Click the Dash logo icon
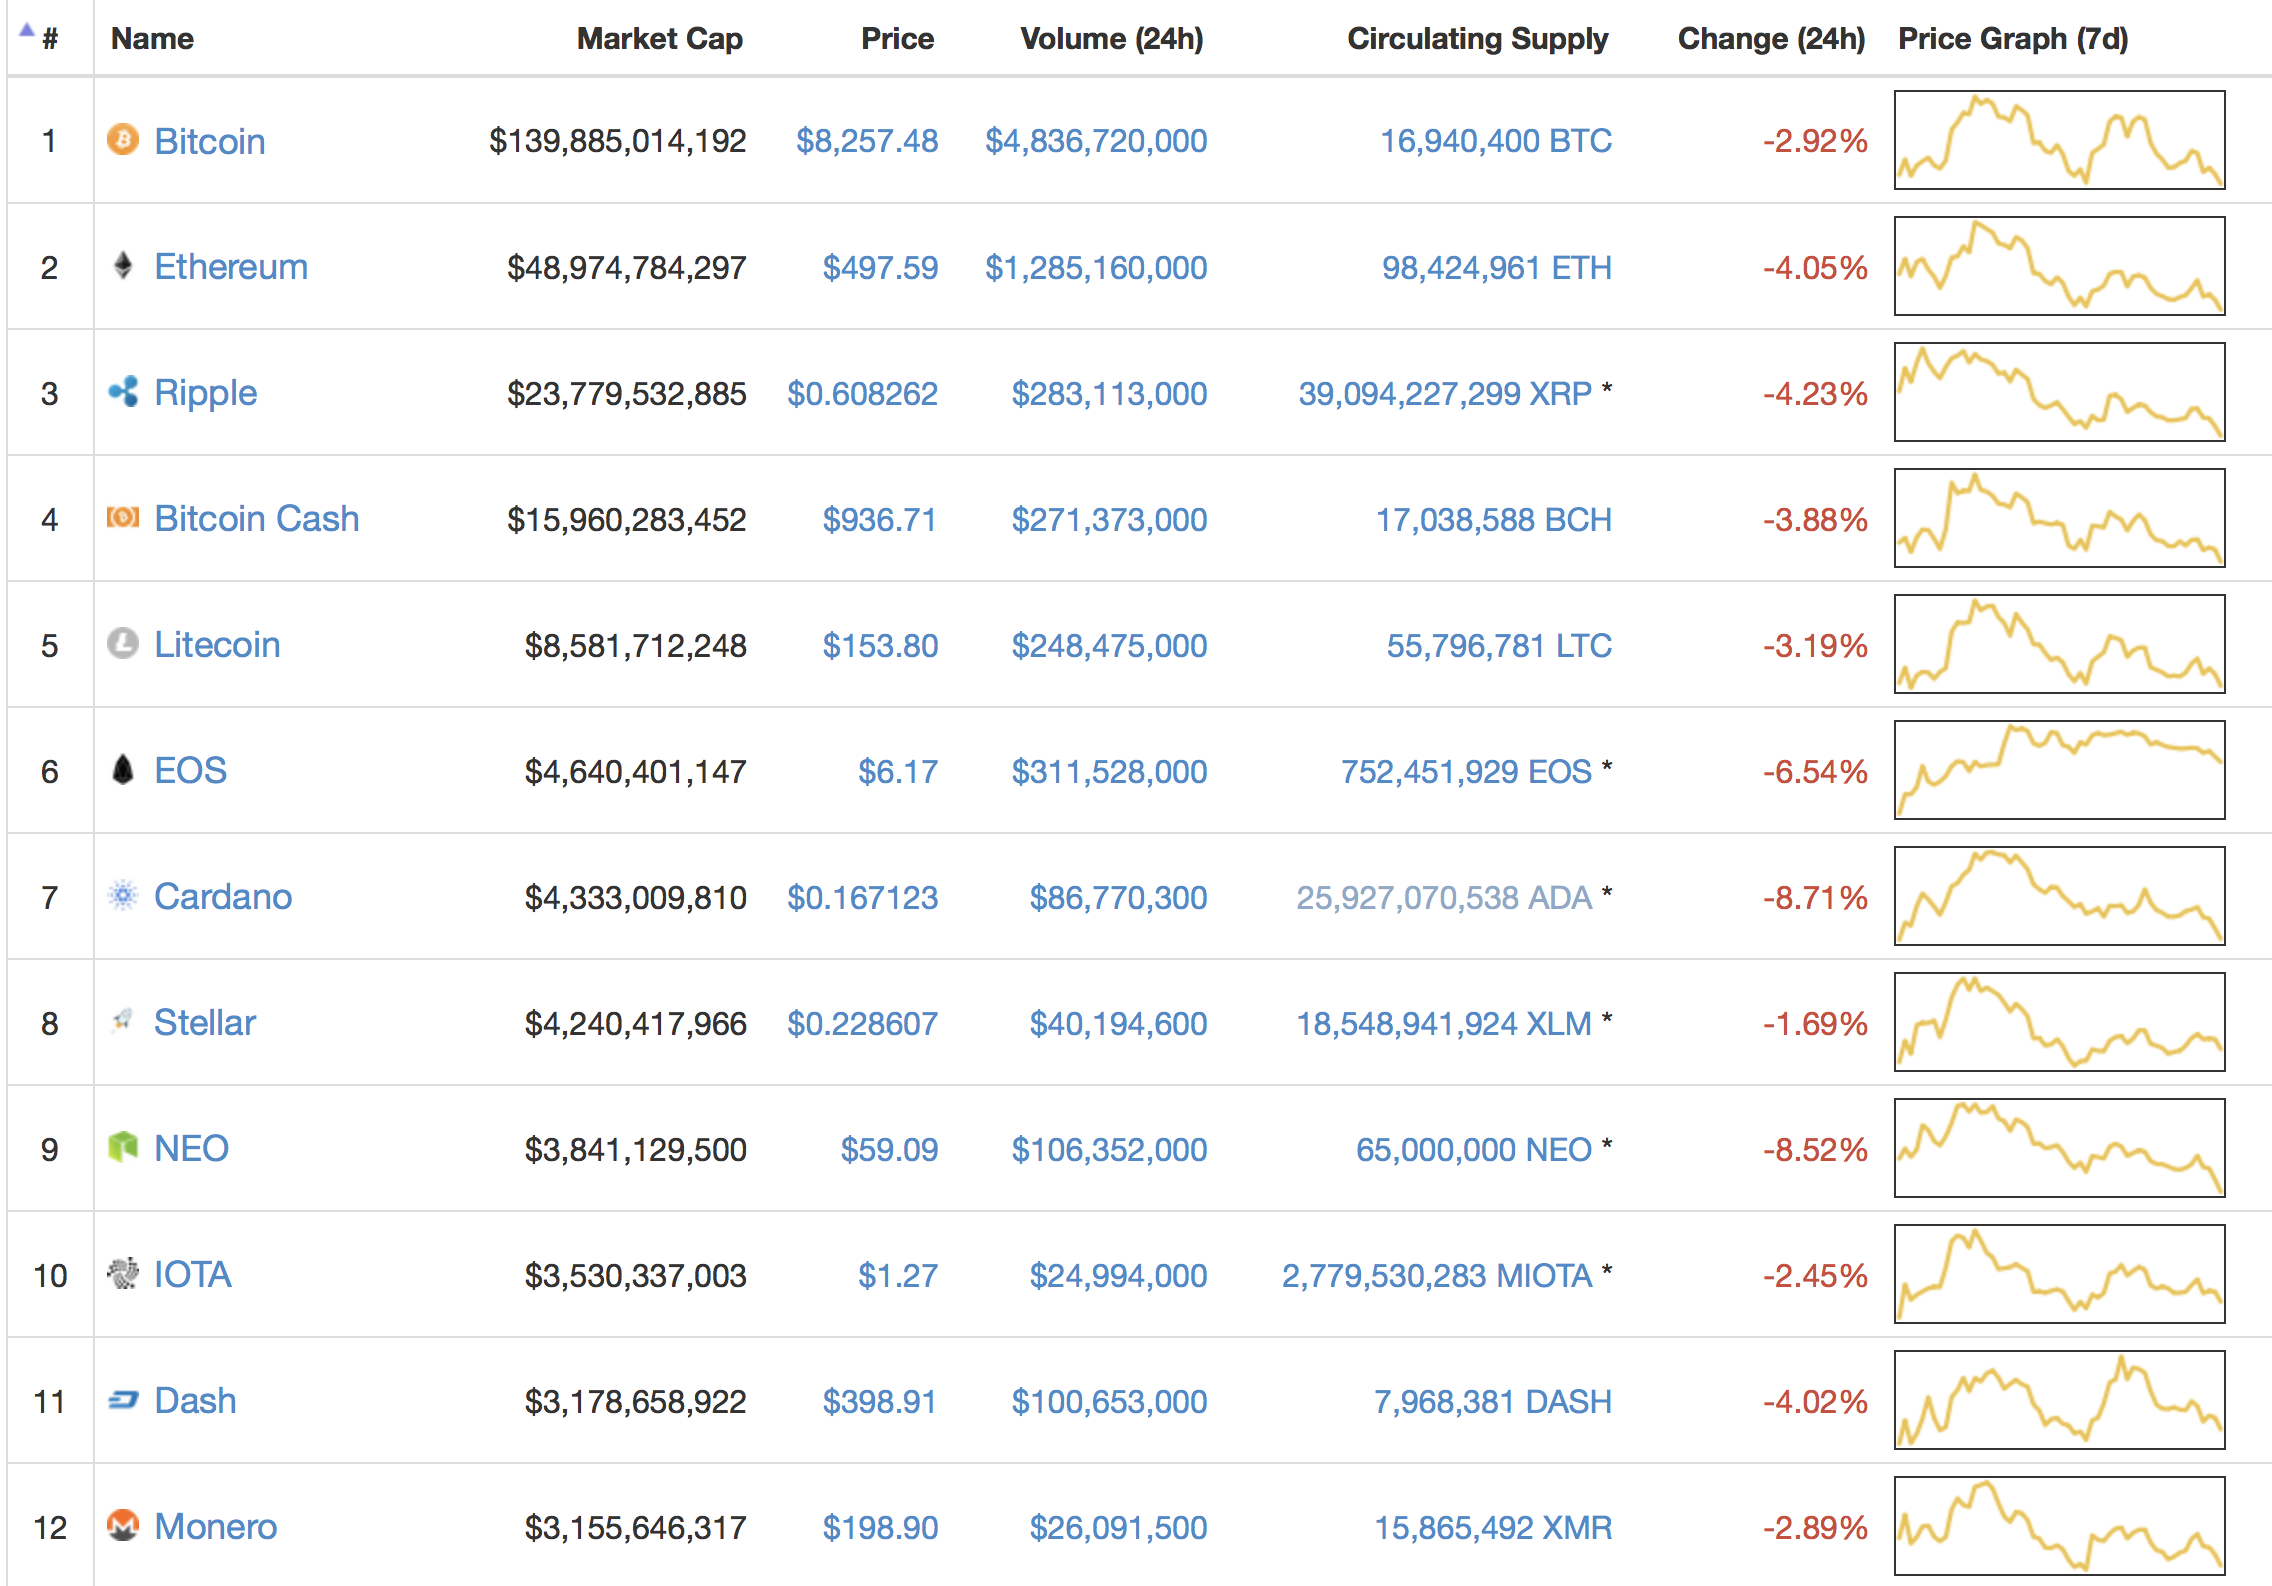This screenshot has height=1586, width=2272. point(123,1400)
